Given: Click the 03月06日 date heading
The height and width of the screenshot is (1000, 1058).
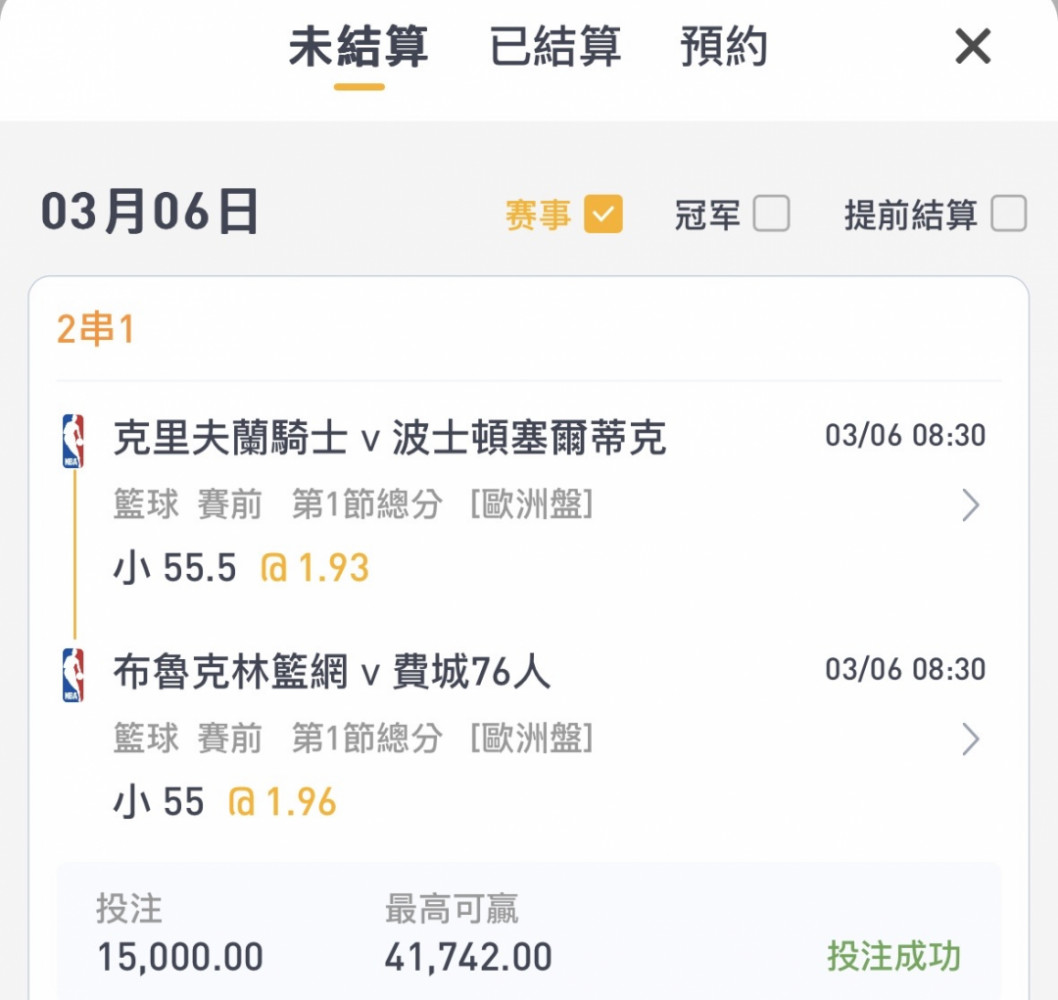Looking at the screenshot, I should (x=150, y=212).
